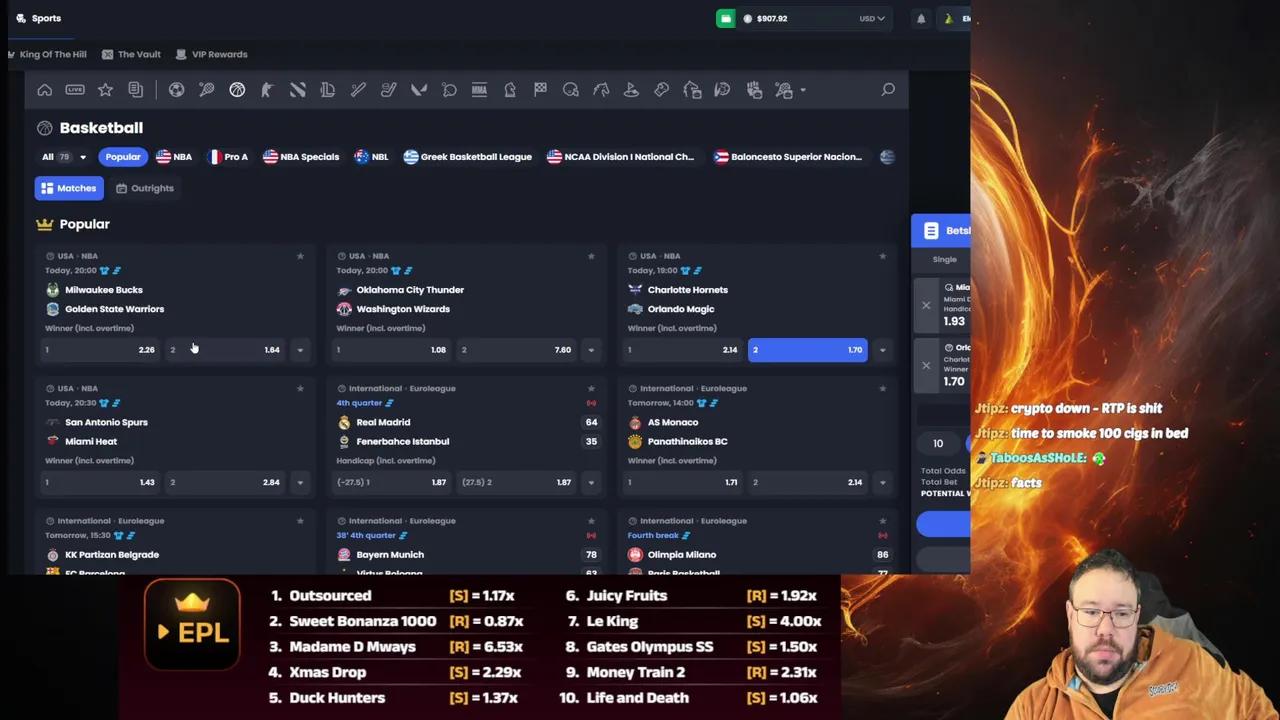Bet on Oklahoma City Thunder at 1.08
This screenshot has width=1280, height=720.
click(391, 350)
